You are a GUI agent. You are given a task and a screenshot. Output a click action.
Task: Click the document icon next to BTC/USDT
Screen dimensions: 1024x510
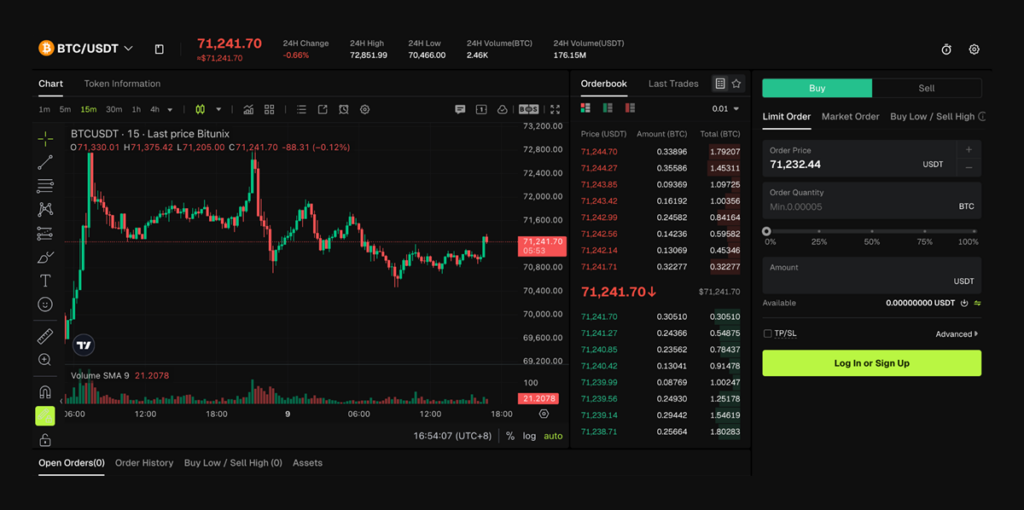[x=159, y=49]
